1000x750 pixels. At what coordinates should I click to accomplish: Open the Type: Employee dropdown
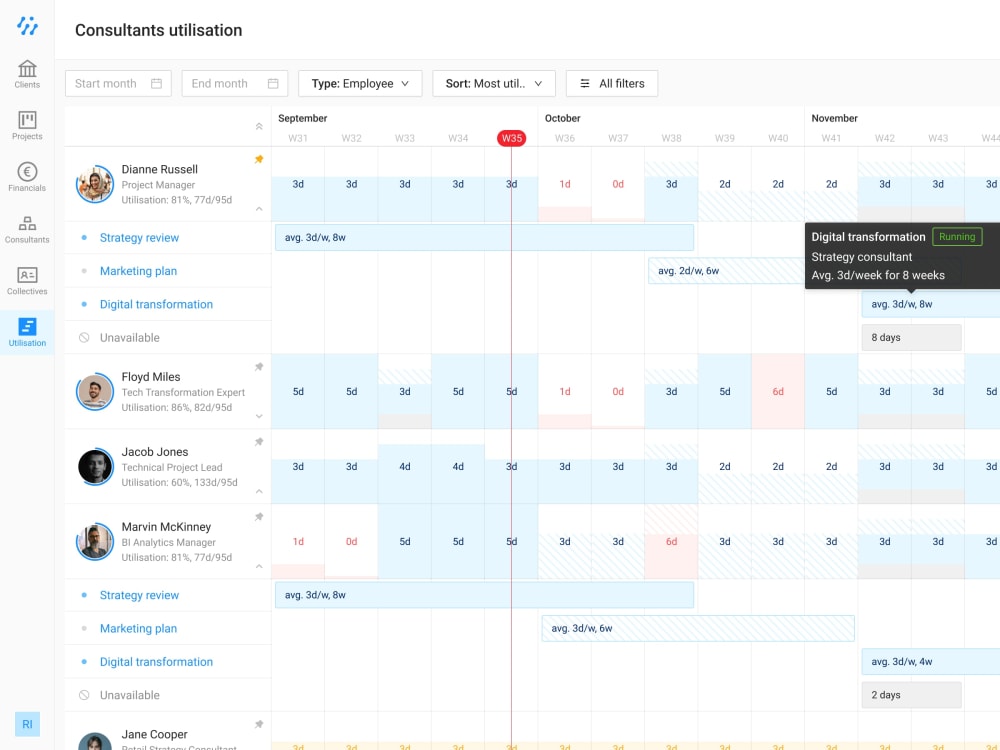[x=360, y=84]
